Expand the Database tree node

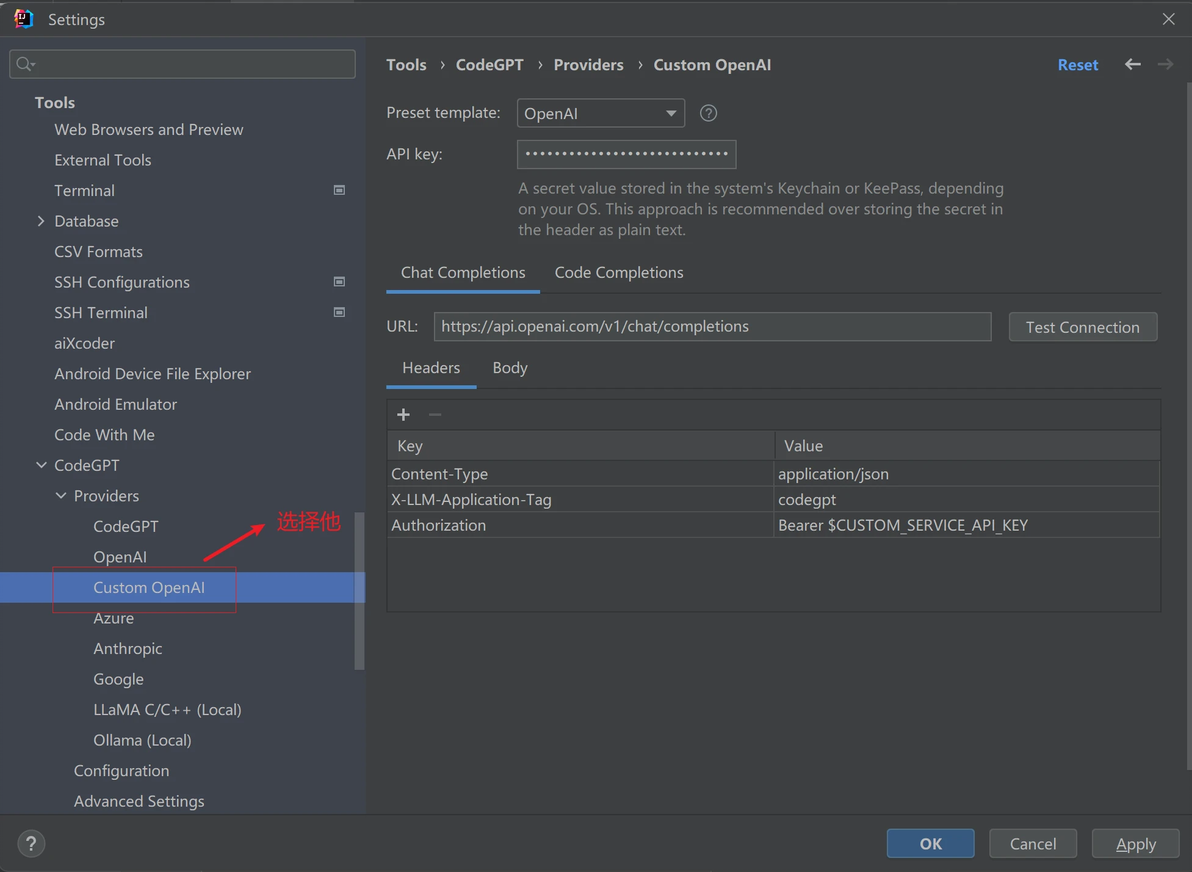click(41, 221)
